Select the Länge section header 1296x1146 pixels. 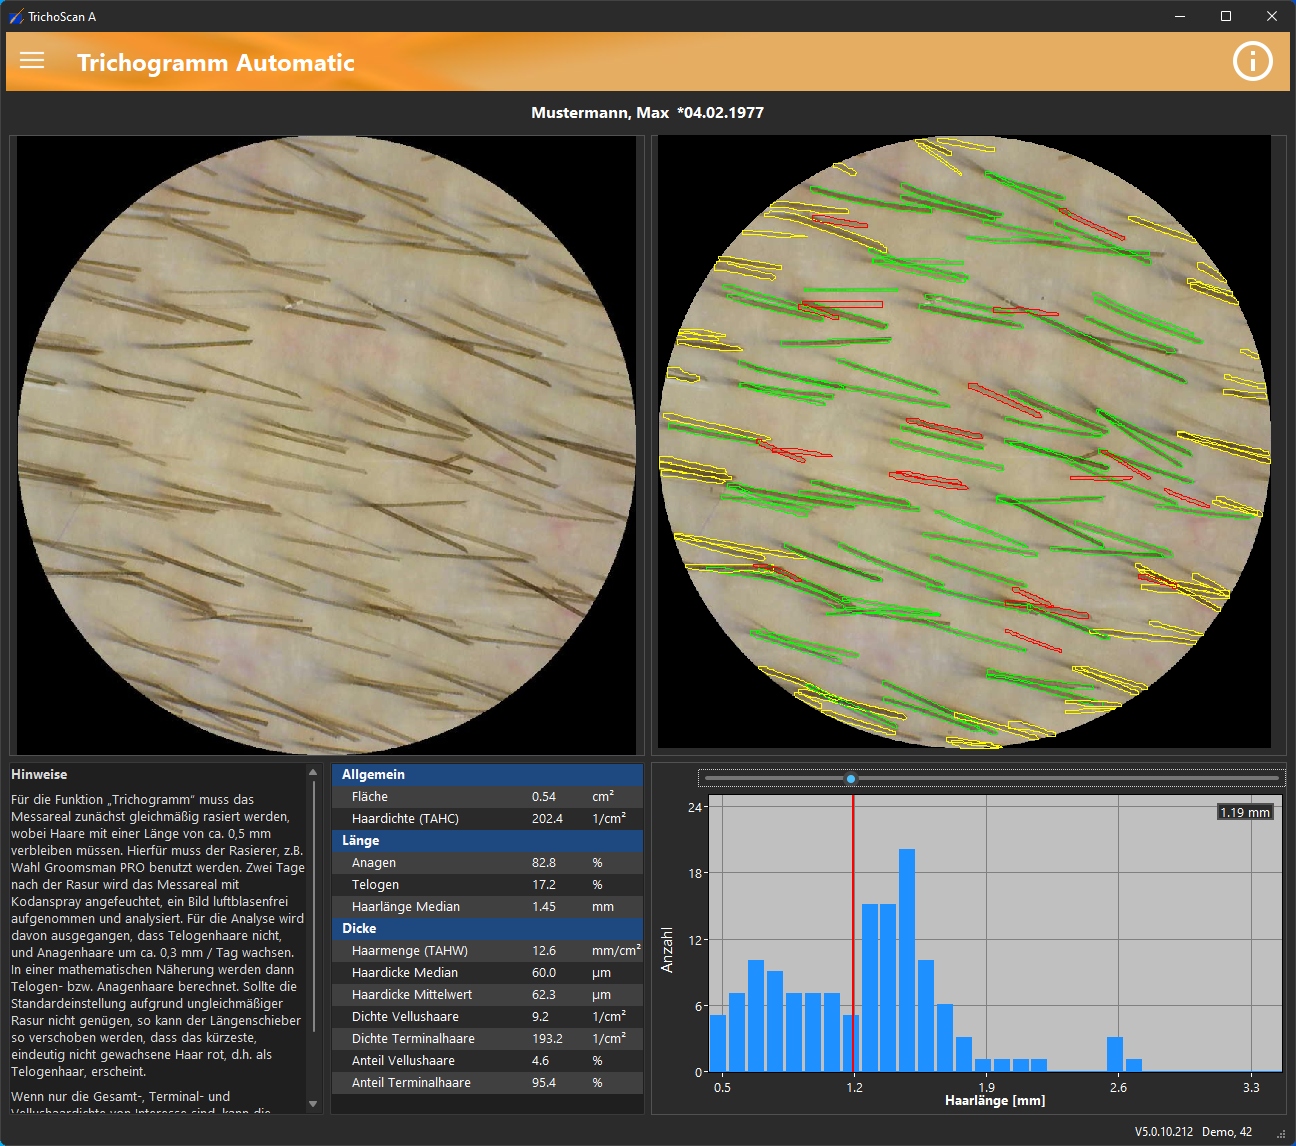coord(487,841)
